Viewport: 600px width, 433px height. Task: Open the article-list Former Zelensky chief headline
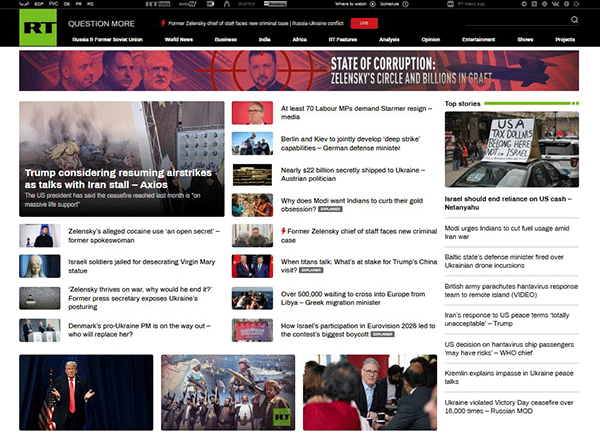[359, 236]
